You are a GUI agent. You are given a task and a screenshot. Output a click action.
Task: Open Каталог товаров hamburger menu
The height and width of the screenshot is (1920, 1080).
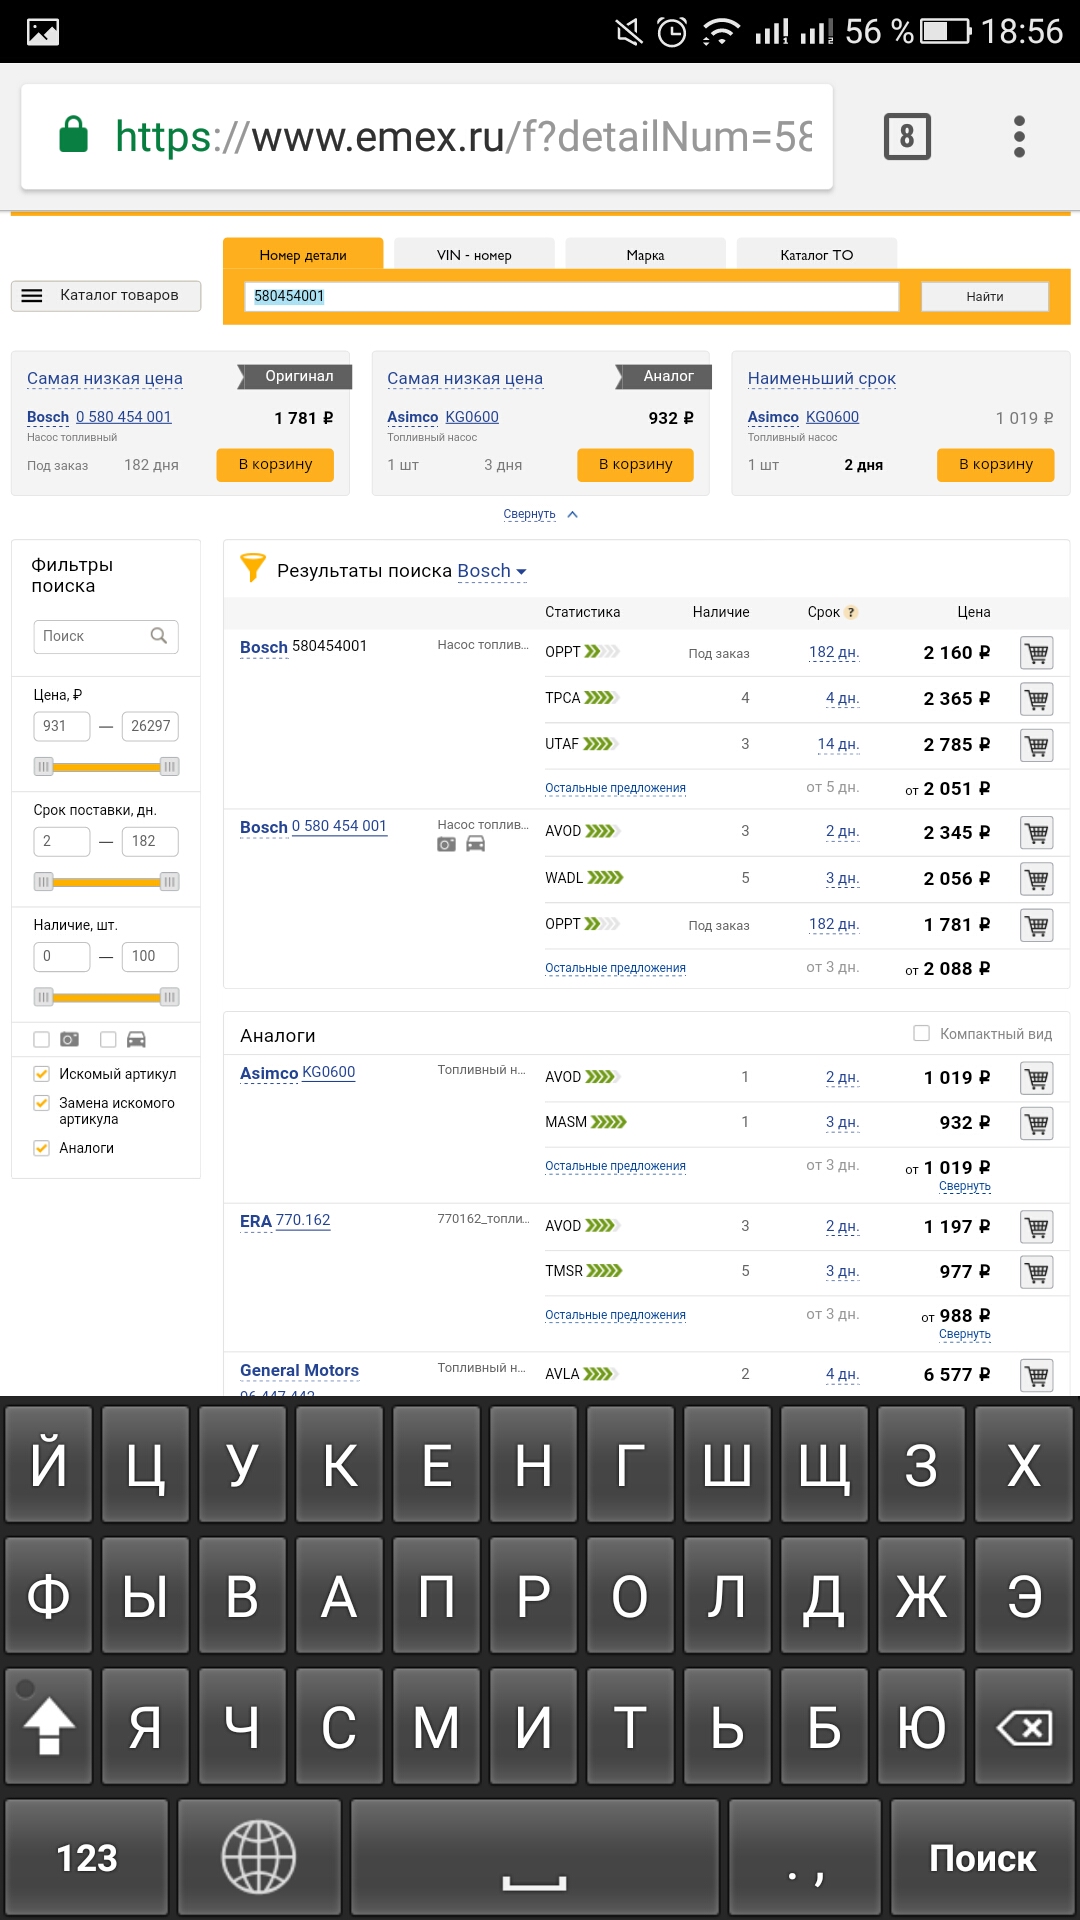coord(106,295)
